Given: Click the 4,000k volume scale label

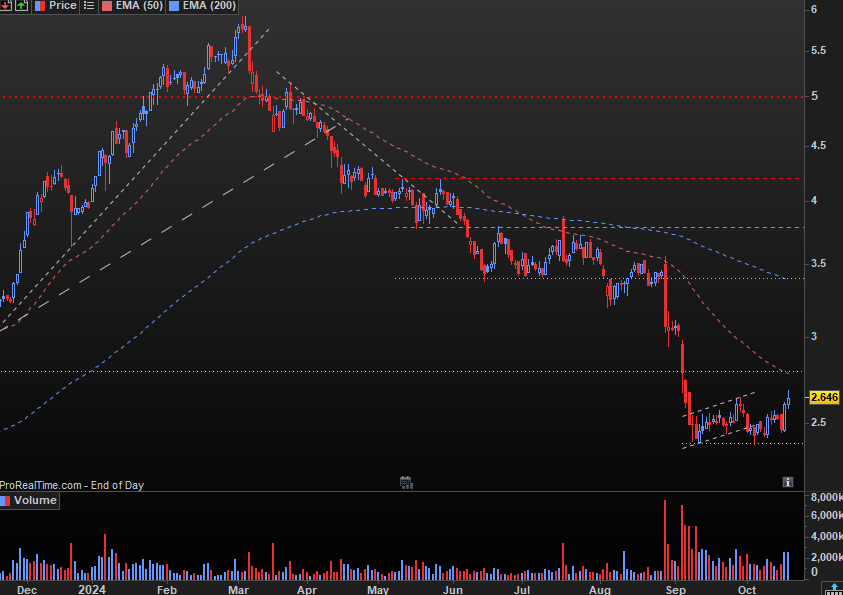Looking at the screenshot, I should click(827, 536).
